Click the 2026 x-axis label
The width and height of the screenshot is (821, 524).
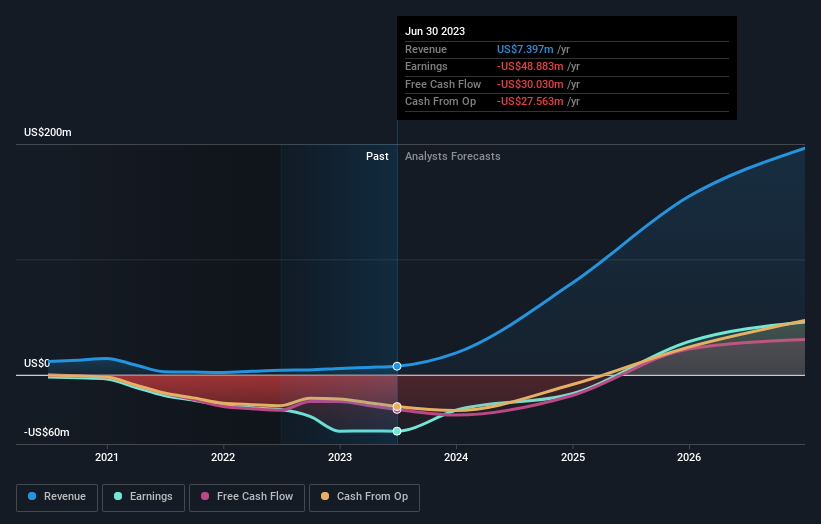click(x=689, y=457)
